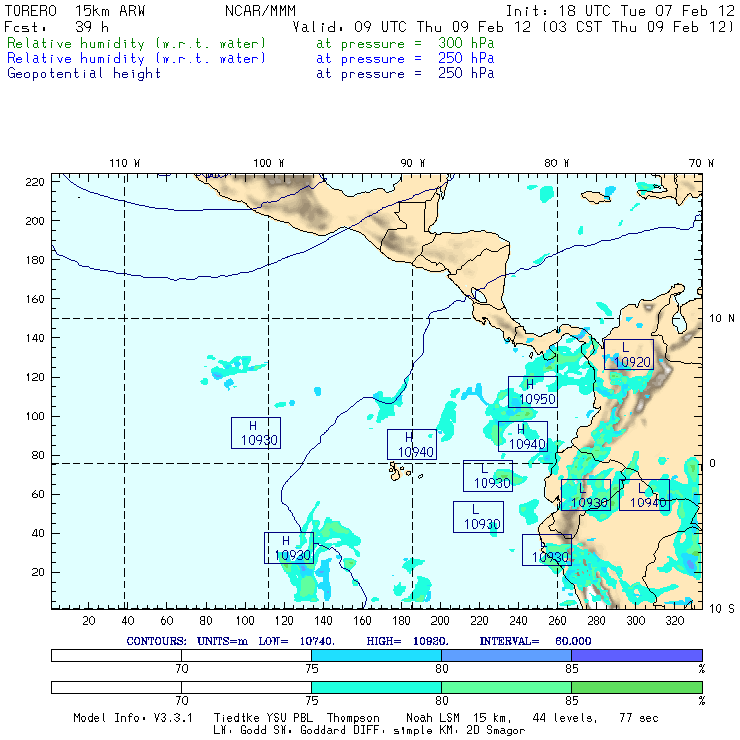The height and width of the screenshot is (740, 740).
Task: Click the 'HIGH= 10920.' contour value
Action: 407,641
